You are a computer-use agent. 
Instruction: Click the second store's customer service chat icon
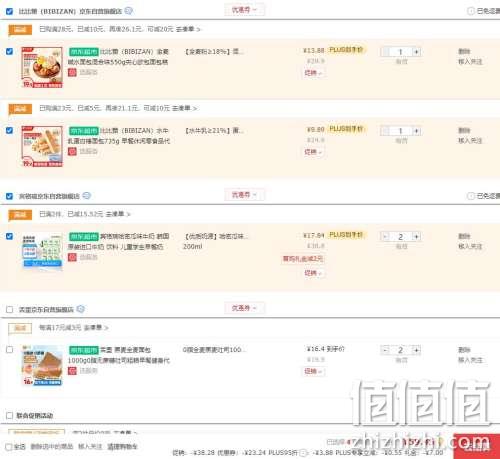(x=86, y=196)
